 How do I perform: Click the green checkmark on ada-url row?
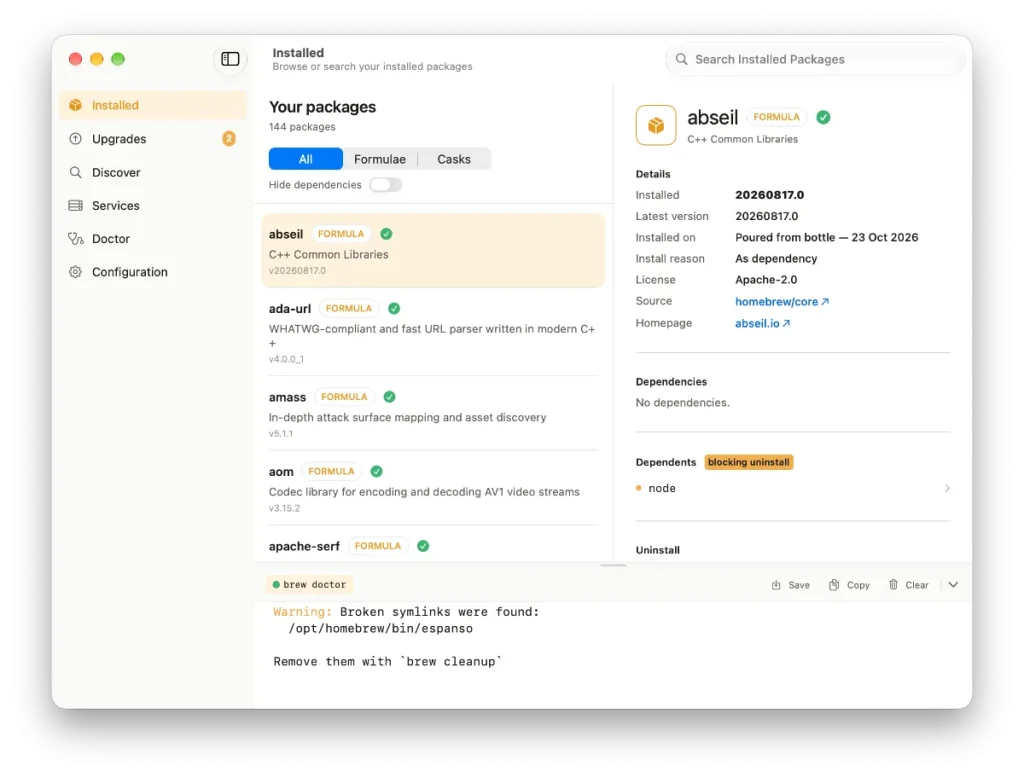394,308
